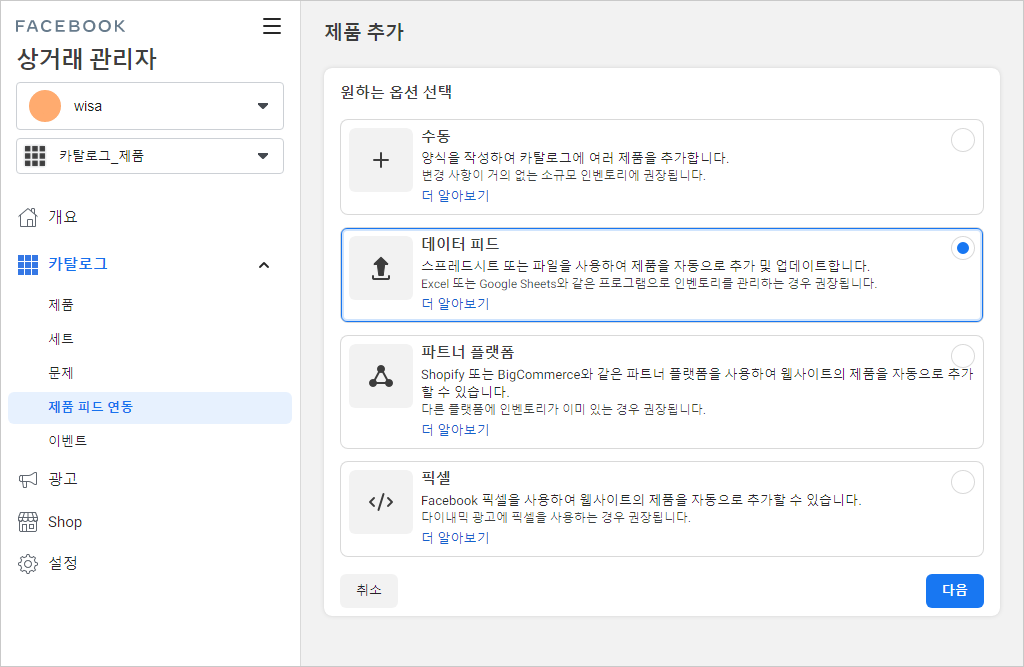Click the 데이터 피드 option title
Viewport: 1024px width, 667px height.
pyautogui.click(x=460, y=244)
